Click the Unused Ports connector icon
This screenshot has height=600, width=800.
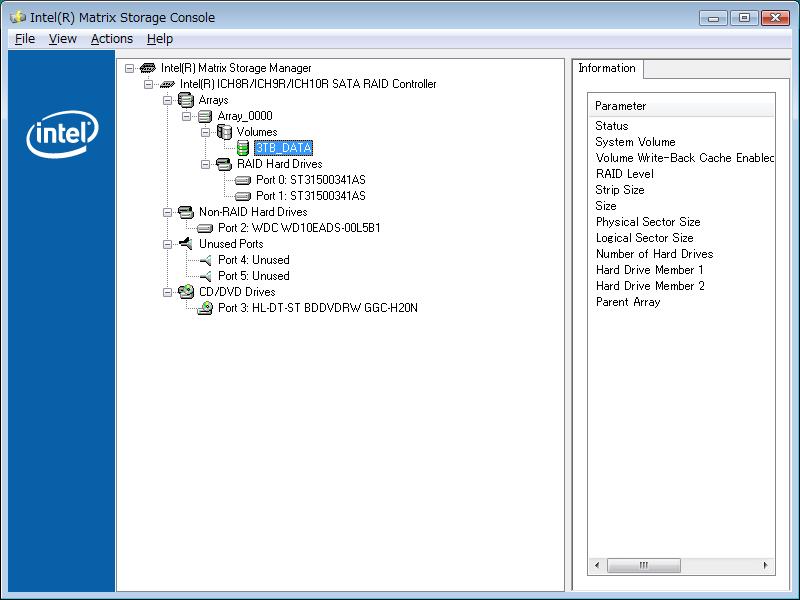[186, 244]
